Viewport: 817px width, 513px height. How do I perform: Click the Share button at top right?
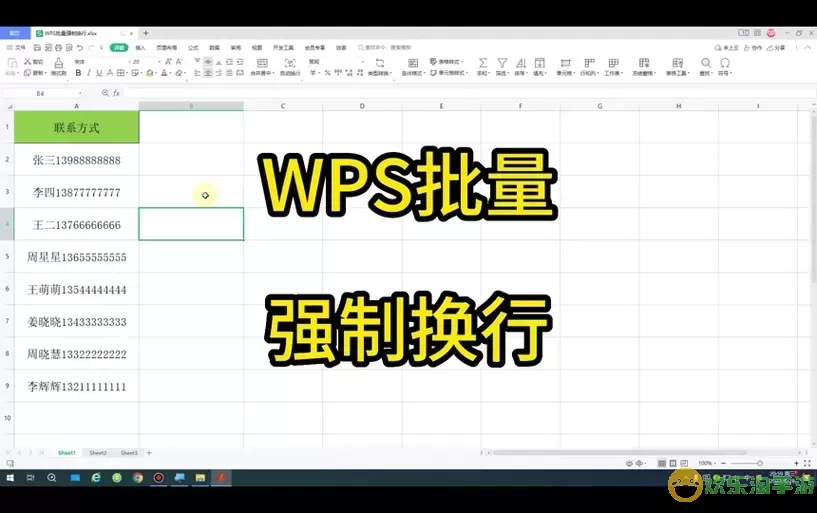tap(776, 47)
